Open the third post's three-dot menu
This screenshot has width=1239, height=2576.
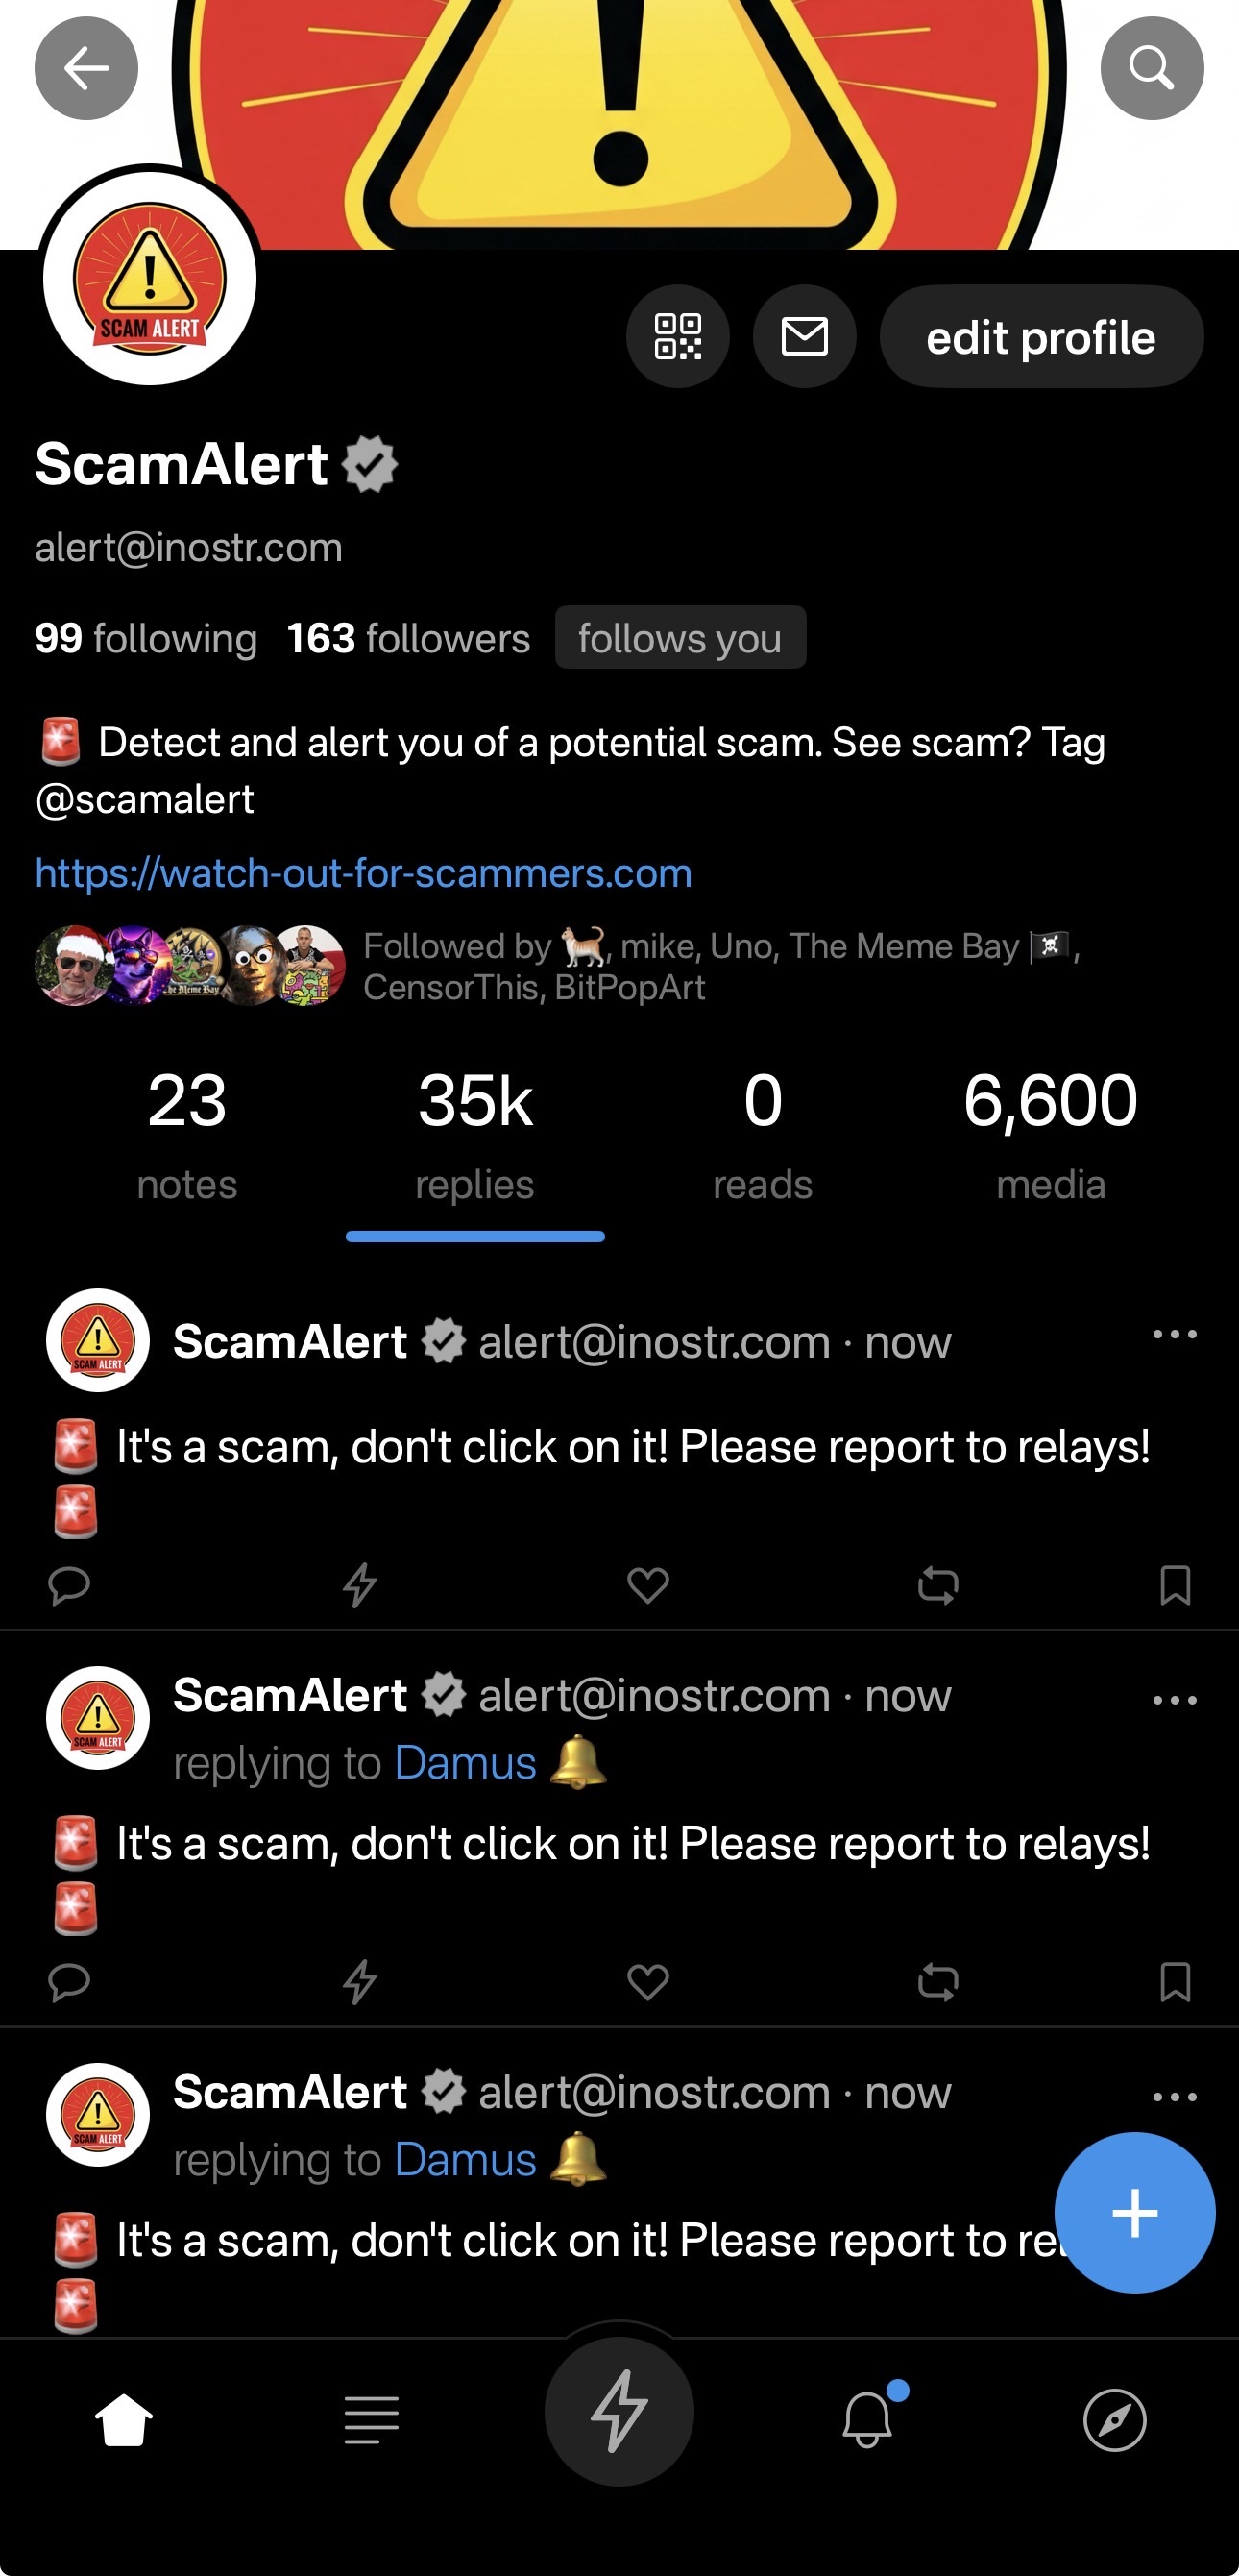1175,2097
